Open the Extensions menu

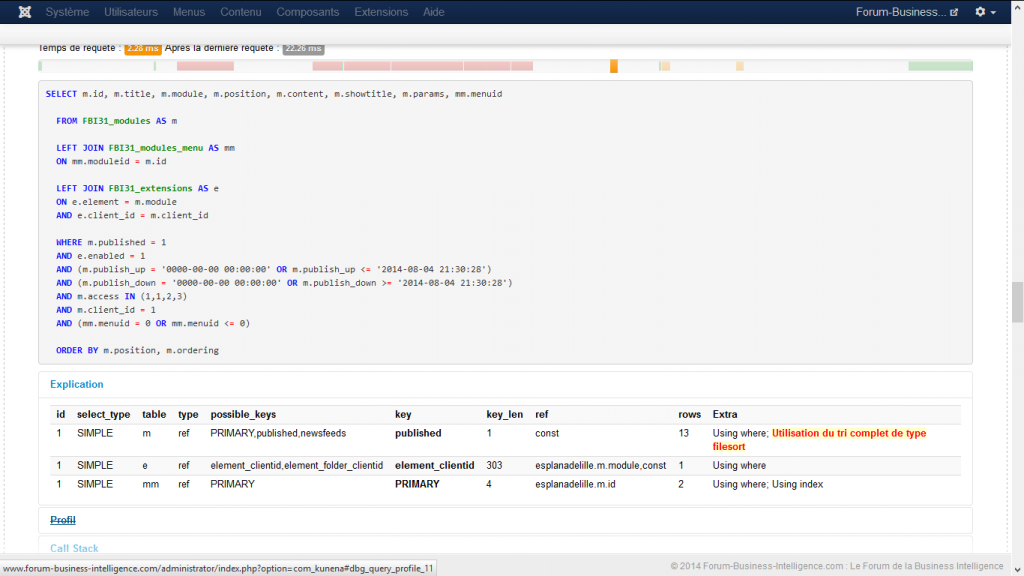coord(381,12)
